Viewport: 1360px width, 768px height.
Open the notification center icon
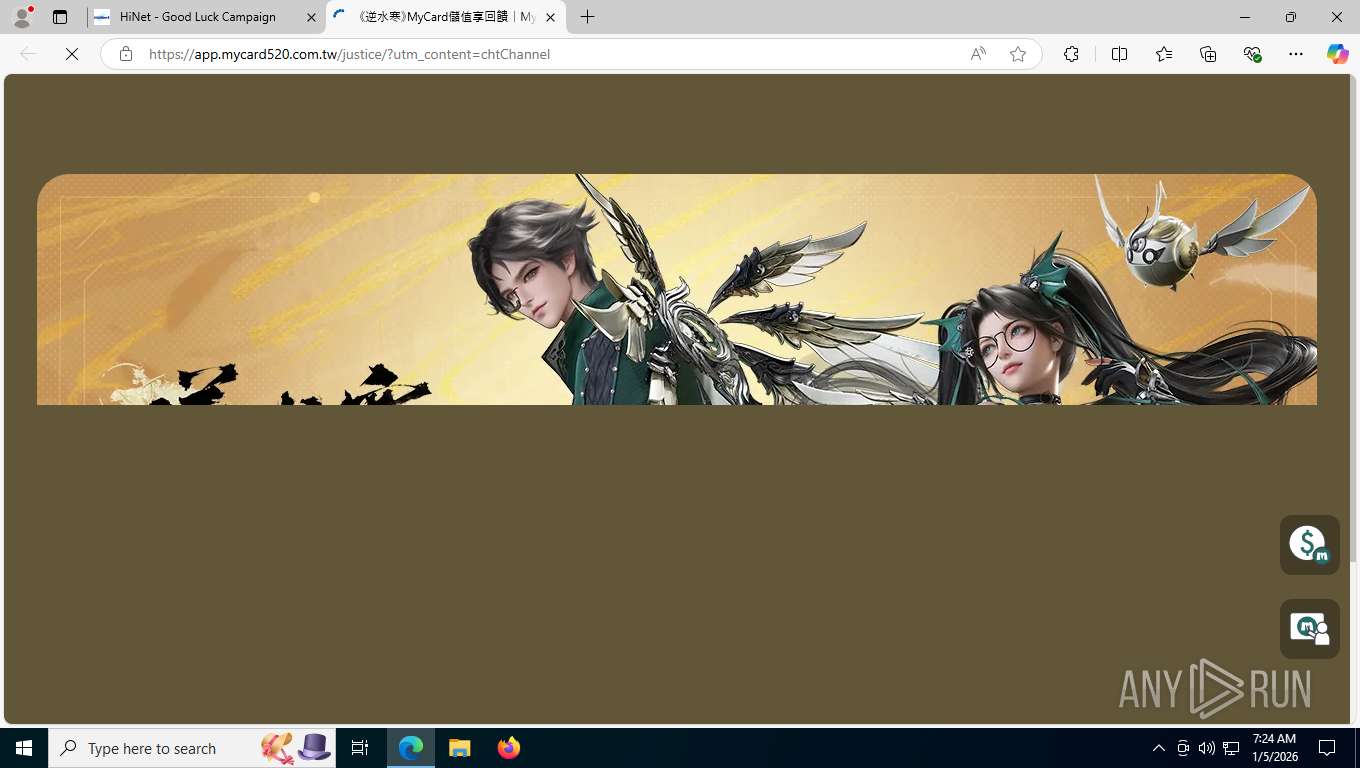pyautogui.click(x=1327, y=748)
